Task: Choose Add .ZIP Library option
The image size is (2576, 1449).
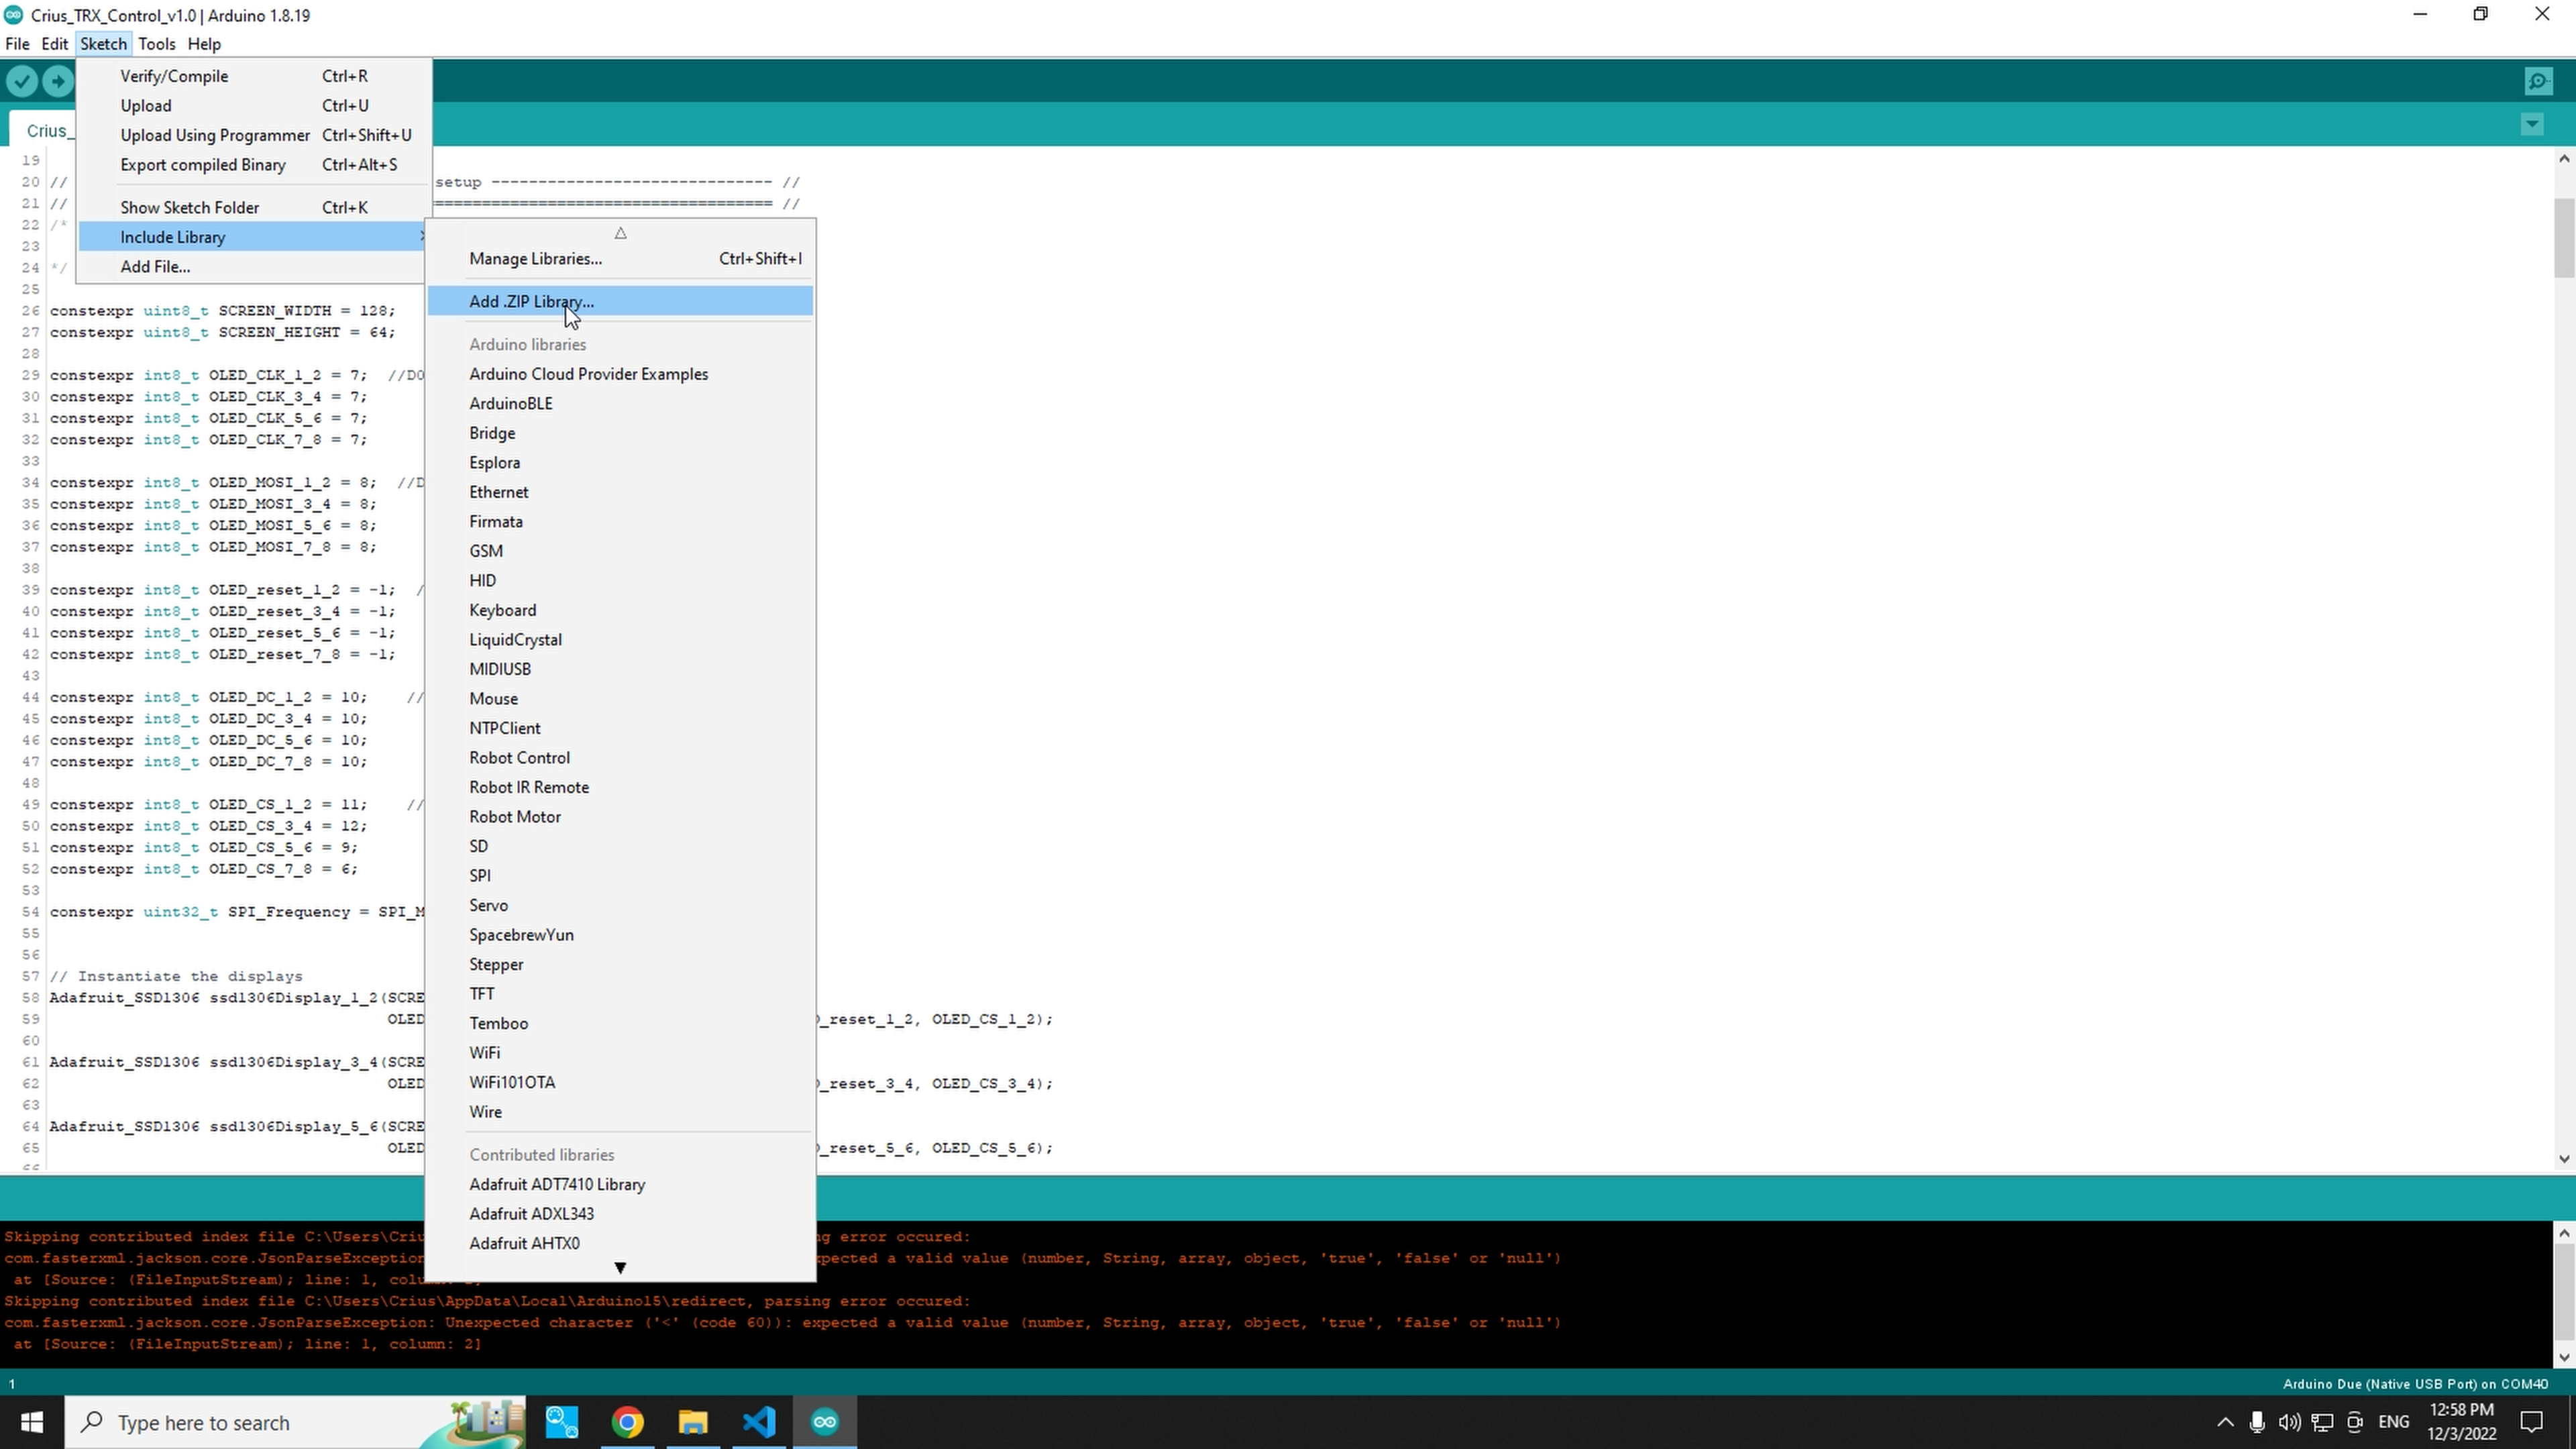Action: pyautogui.click(x=531, y=301)
